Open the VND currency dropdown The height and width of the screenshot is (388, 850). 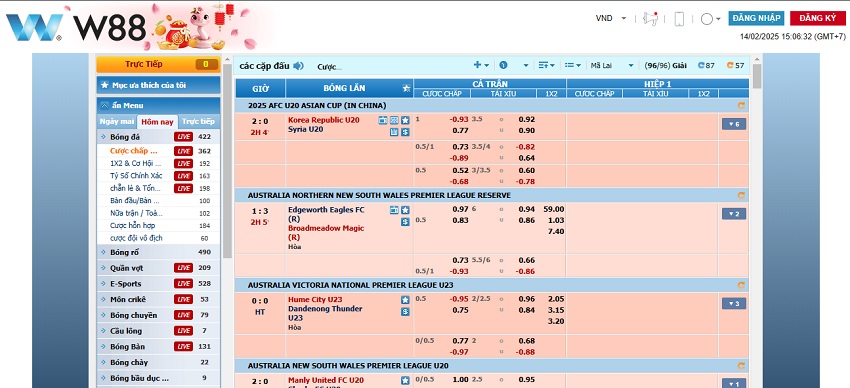pos(611,18)
